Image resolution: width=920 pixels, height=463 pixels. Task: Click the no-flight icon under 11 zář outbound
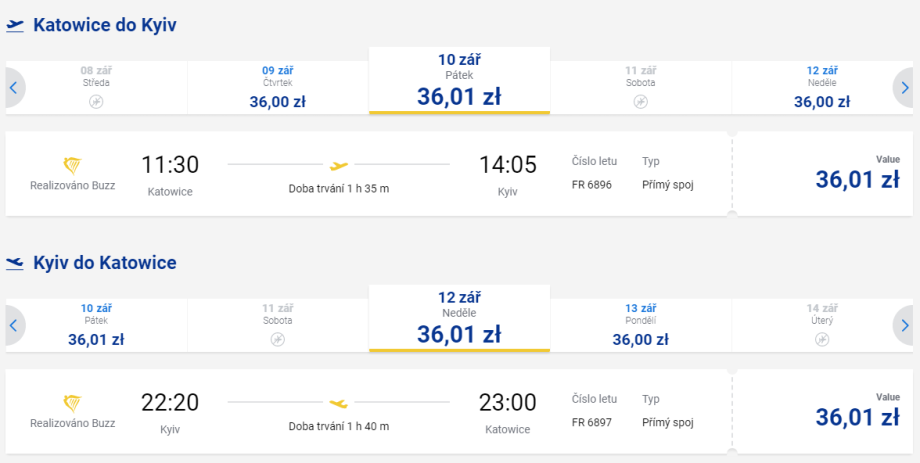coord(640,102)
